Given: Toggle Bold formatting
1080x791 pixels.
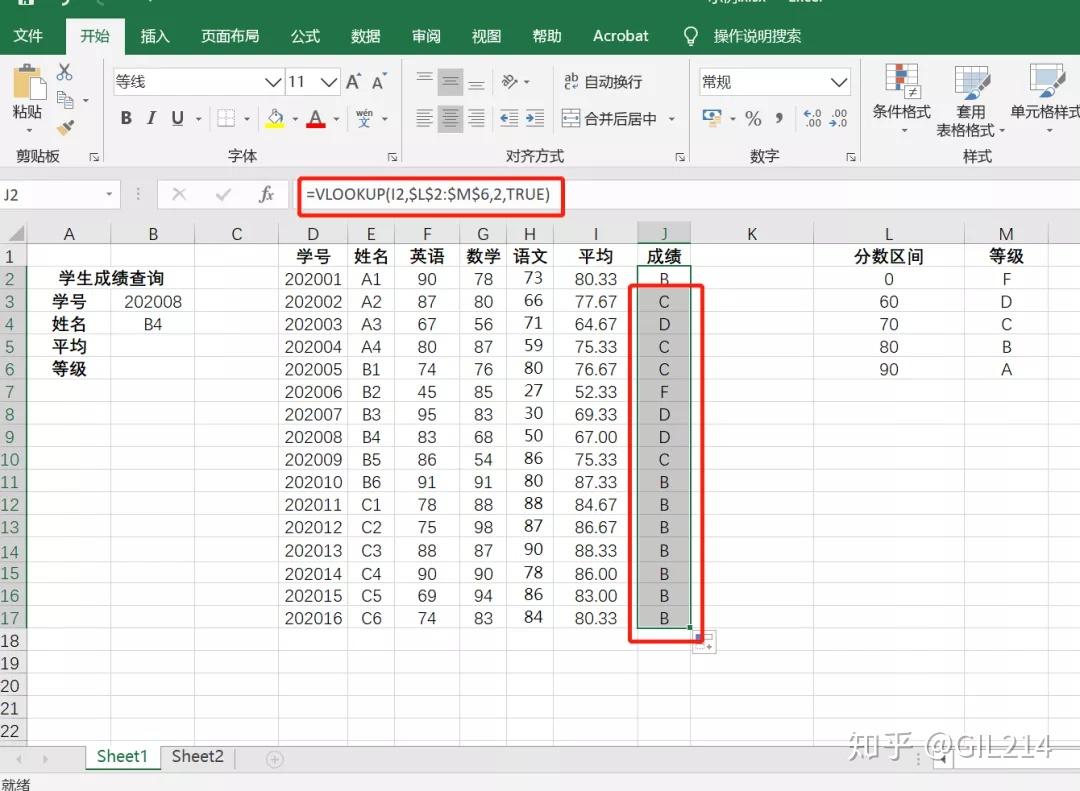Looking at the screenshot, I should point(125,118).
